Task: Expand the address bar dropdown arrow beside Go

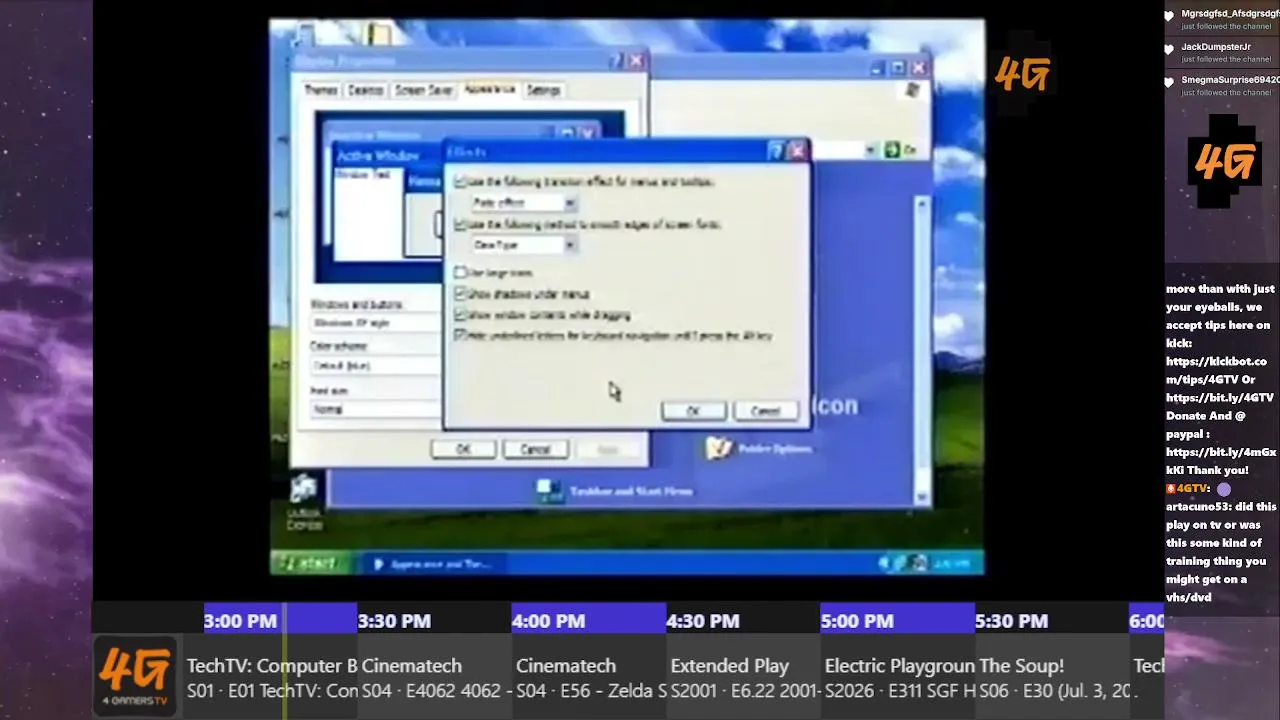Action: [871, 150]
